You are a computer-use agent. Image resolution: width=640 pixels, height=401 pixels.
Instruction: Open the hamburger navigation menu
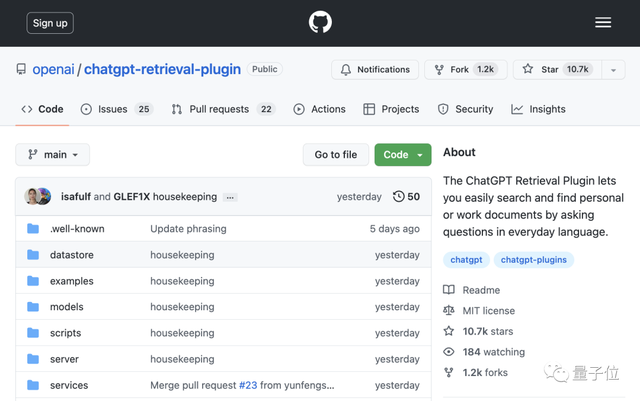point(603,22)
